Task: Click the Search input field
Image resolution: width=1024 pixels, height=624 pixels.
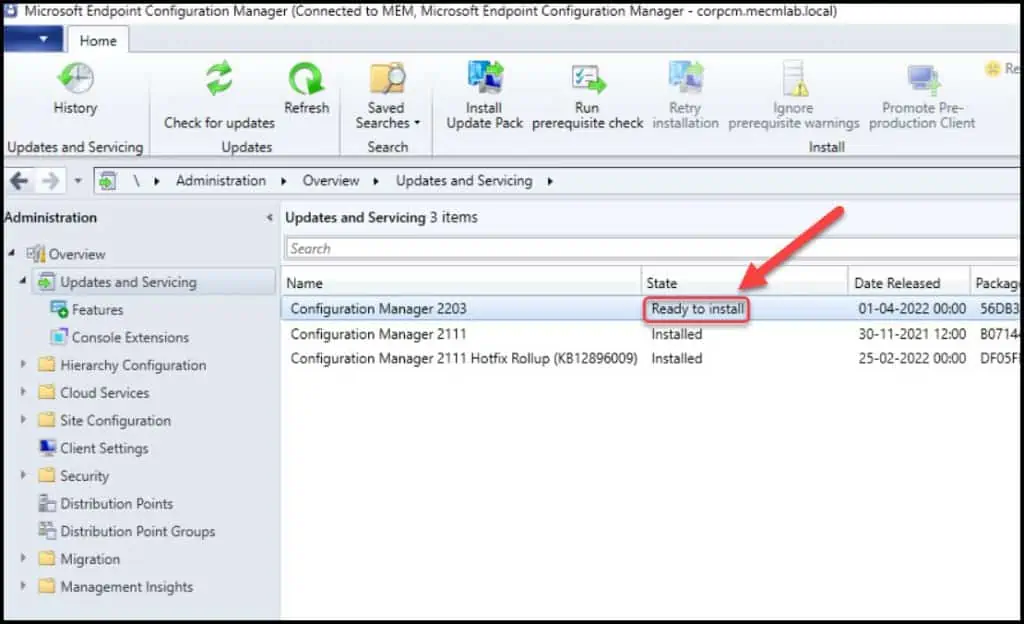Action: tap(652, 249)
